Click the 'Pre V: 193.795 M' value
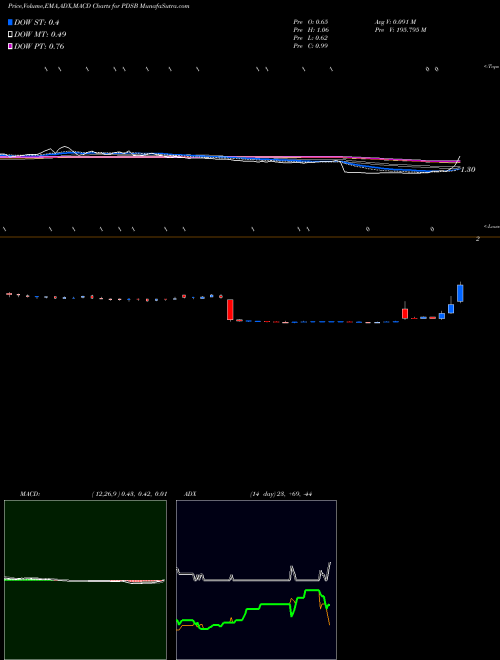This screenshot has height=660, width=500. click(401, 30)
